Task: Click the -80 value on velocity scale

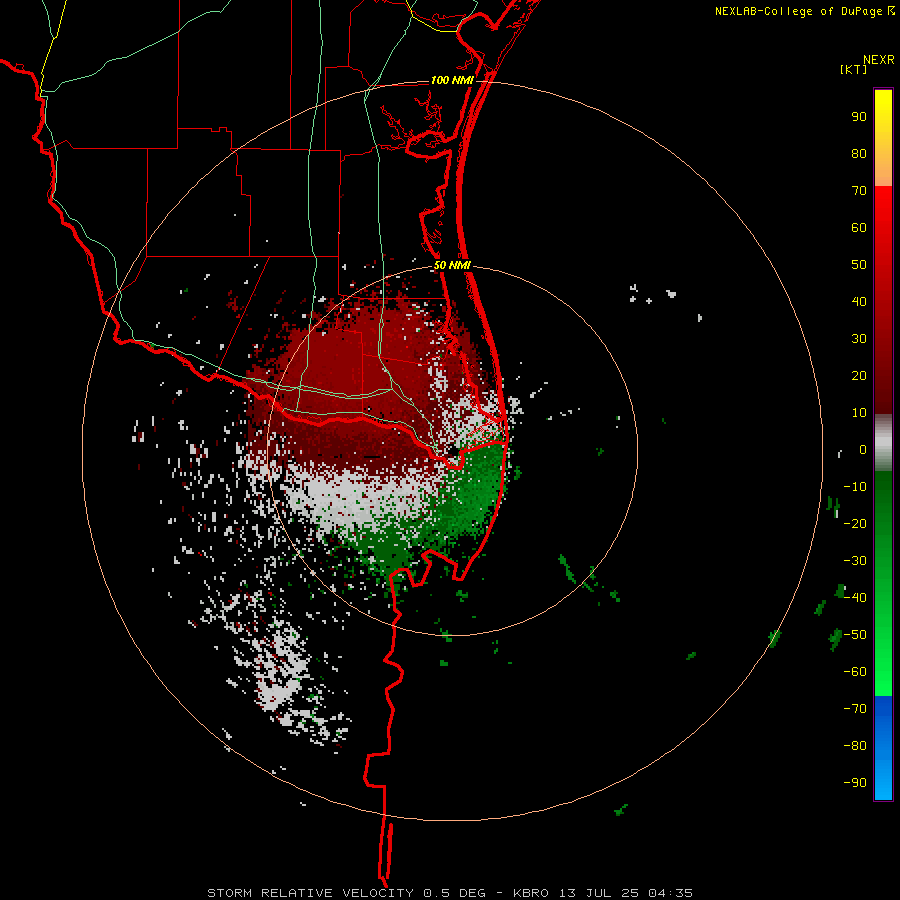Action: (x=855, y=746)
